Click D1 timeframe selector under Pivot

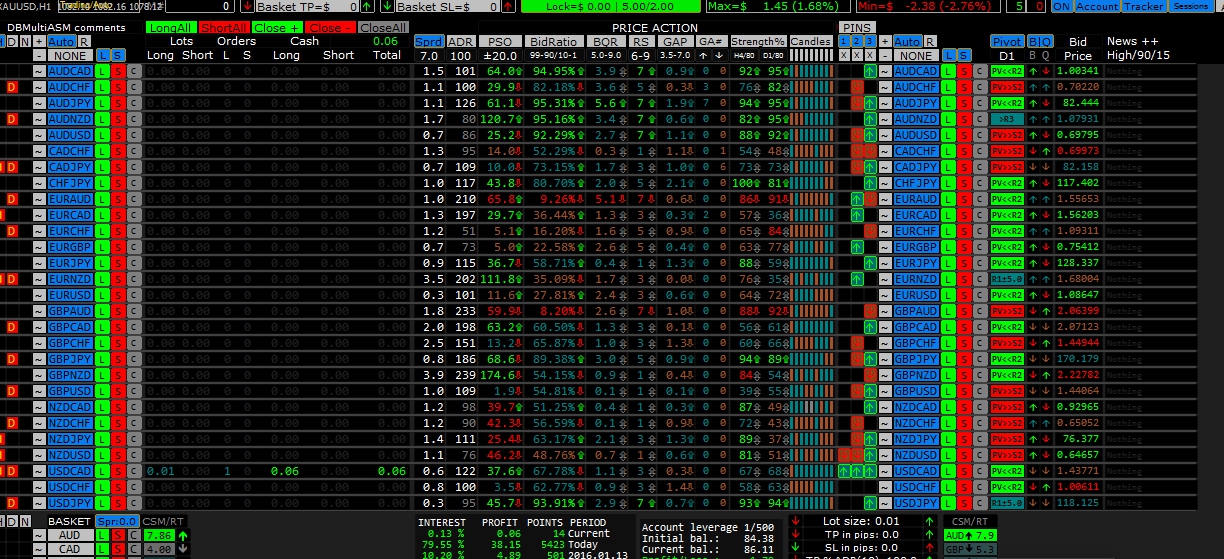click(1007, 55)
